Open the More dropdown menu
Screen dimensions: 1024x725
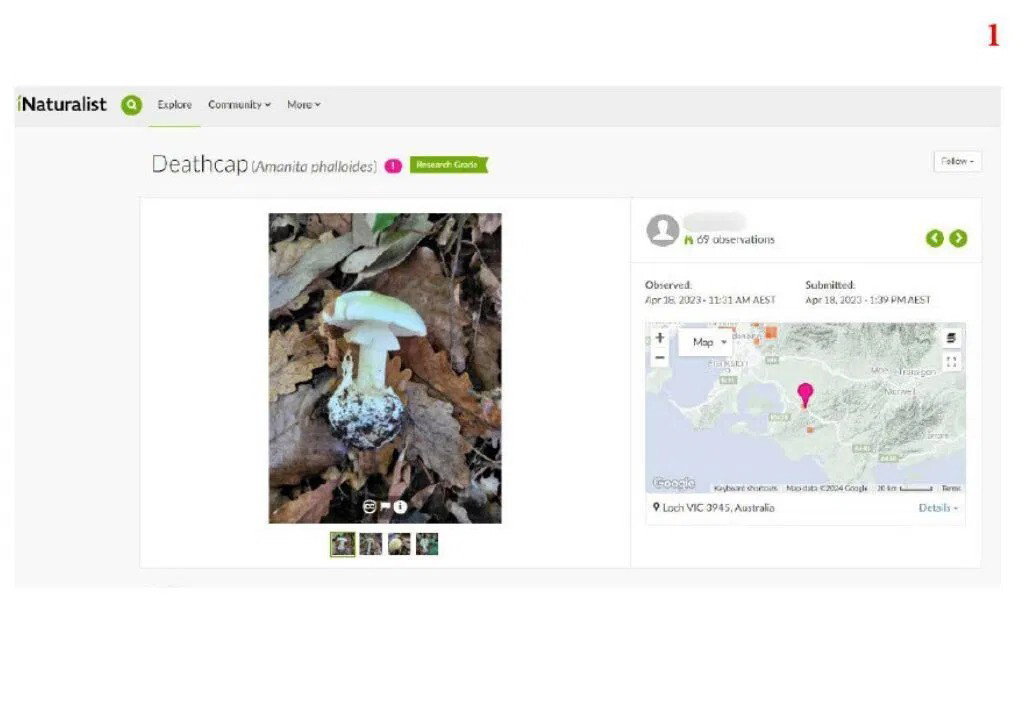coord(304,105)
